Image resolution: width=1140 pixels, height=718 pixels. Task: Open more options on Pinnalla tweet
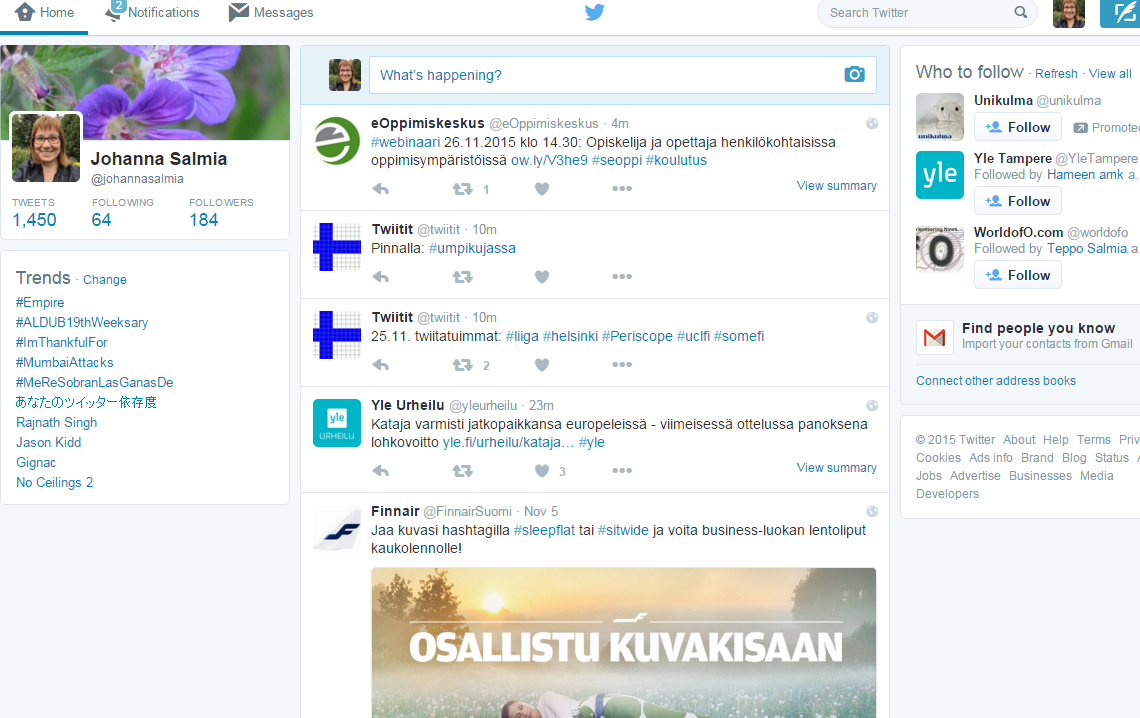click(622, 277)
